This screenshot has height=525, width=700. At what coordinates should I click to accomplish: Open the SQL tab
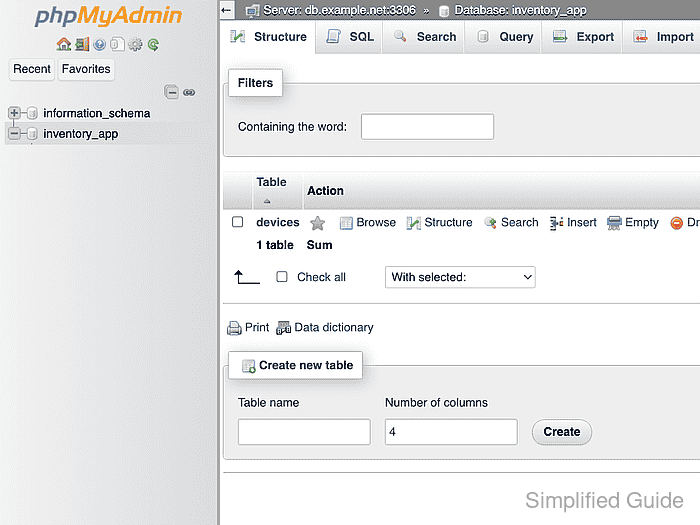(350, 37)
